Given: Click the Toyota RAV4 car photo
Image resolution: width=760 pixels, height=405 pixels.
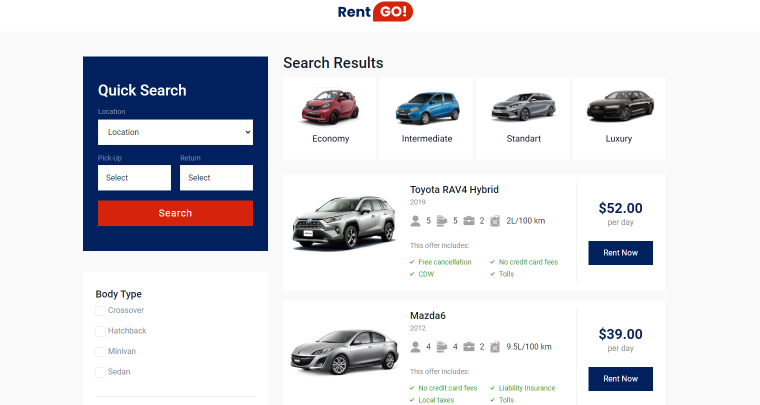Looking at the screenshot, I should pos(344,223).
